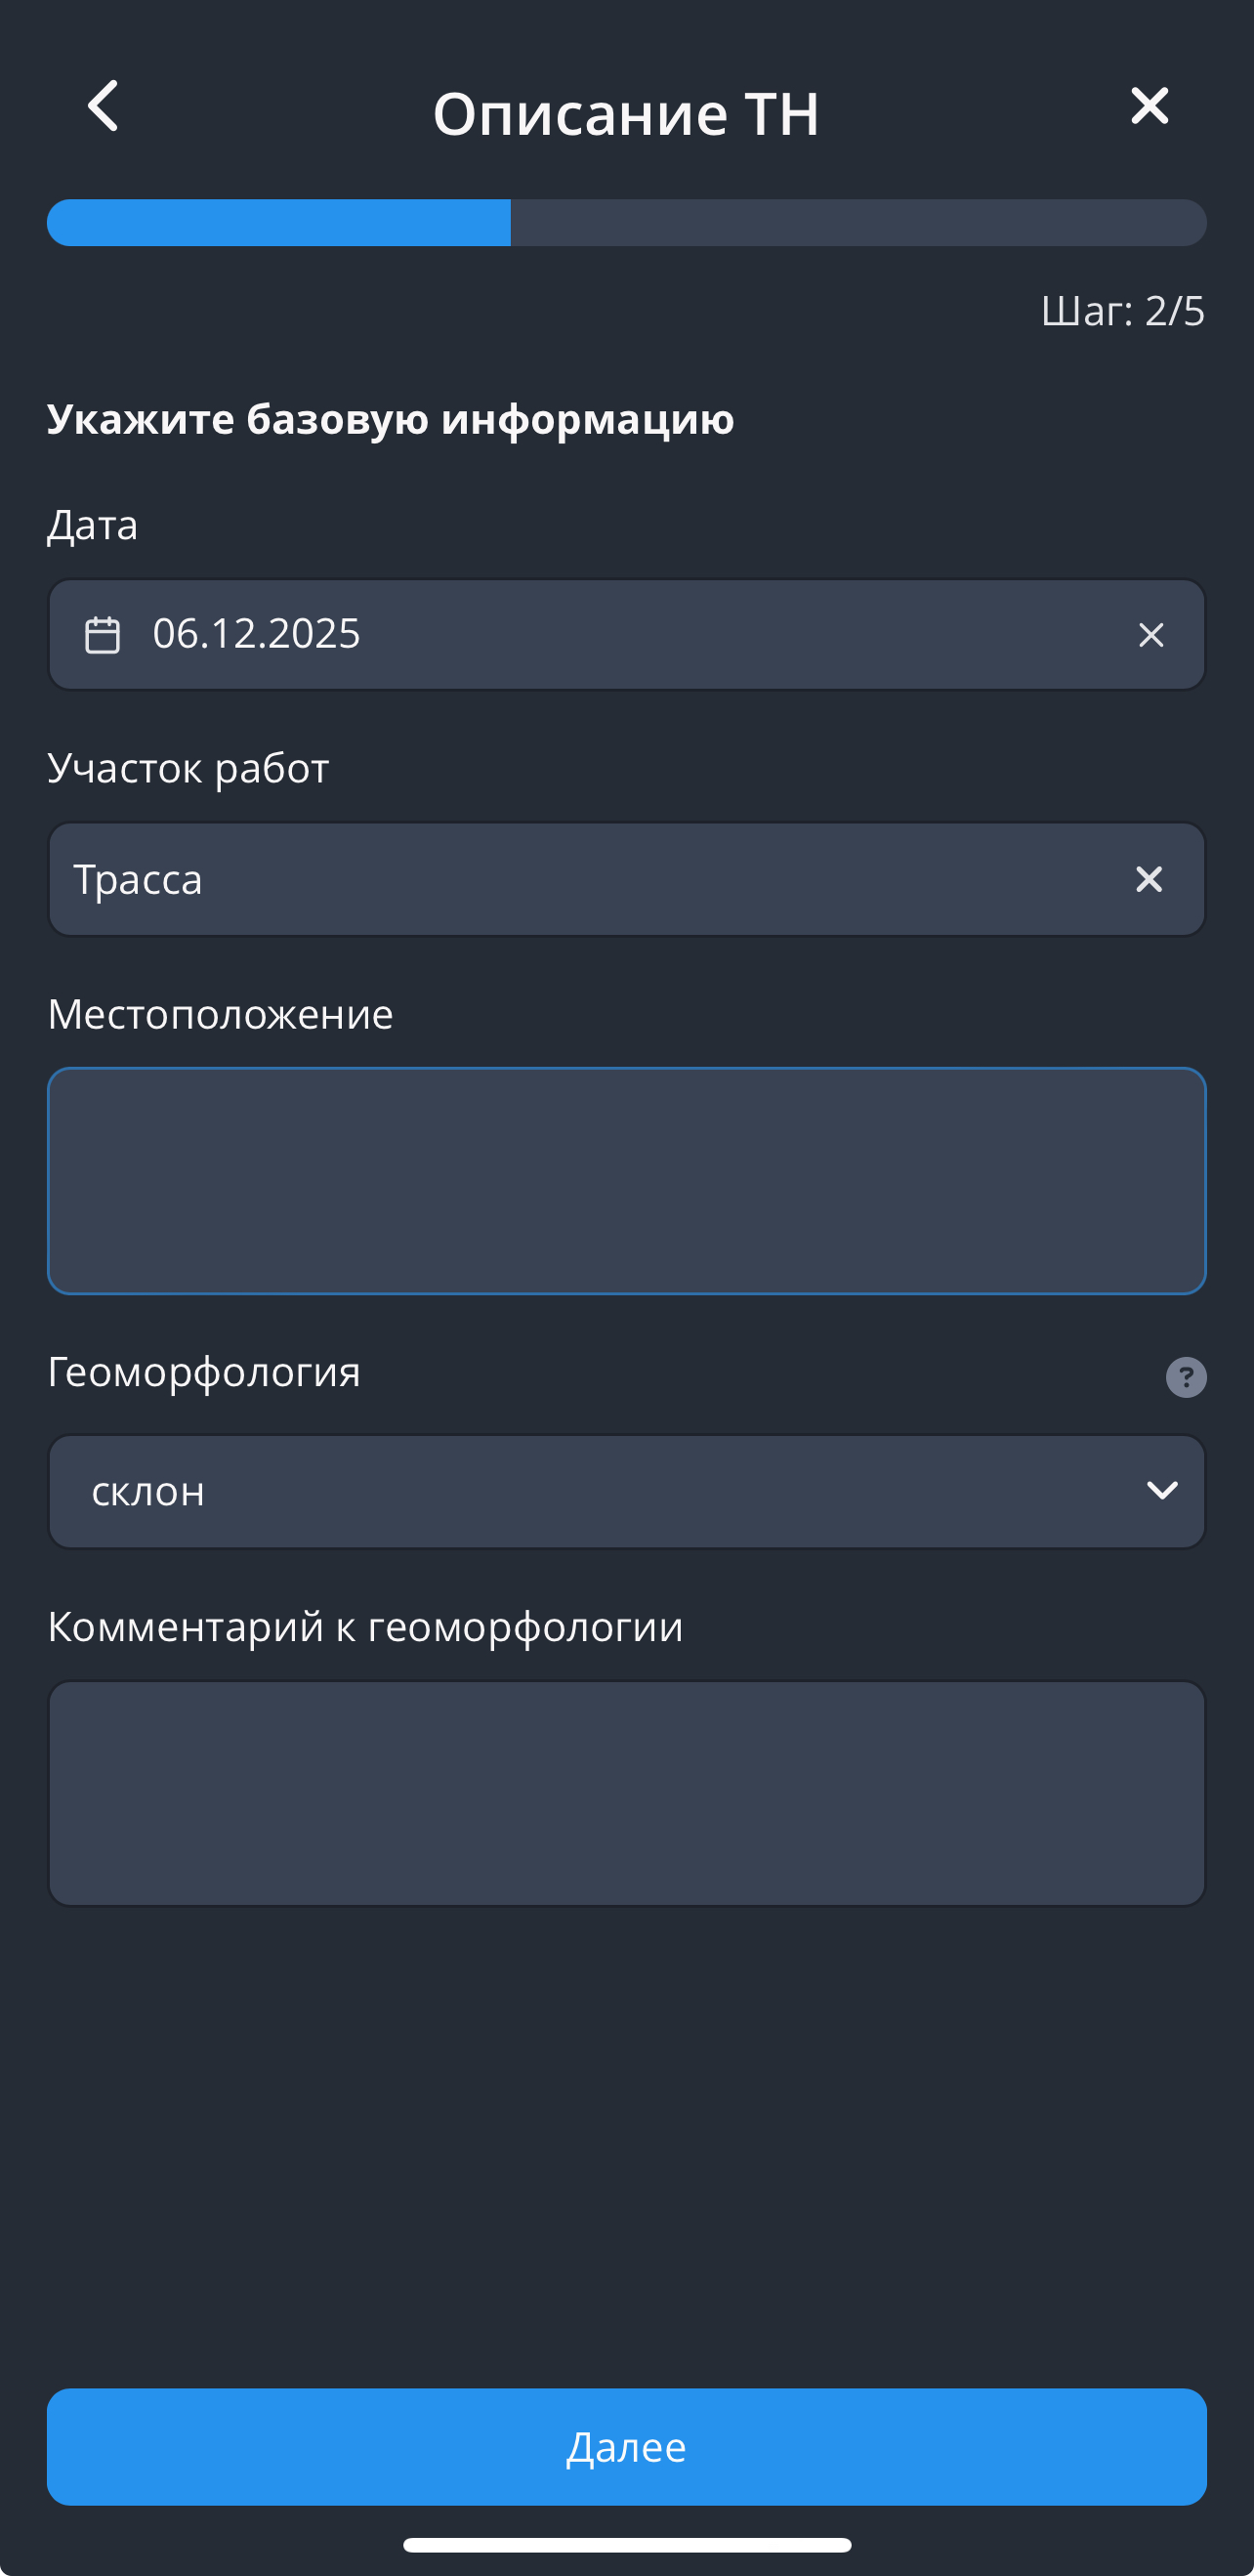This screenshot has width=1254, height=2576.
Task: Open the Геоморфология help question mark
Action: 1186,1377
